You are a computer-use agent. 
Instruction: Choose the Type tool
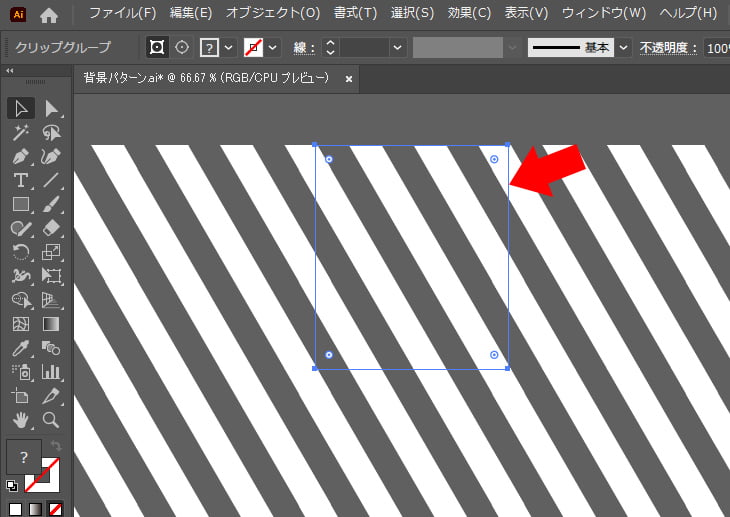coord(21,181)
